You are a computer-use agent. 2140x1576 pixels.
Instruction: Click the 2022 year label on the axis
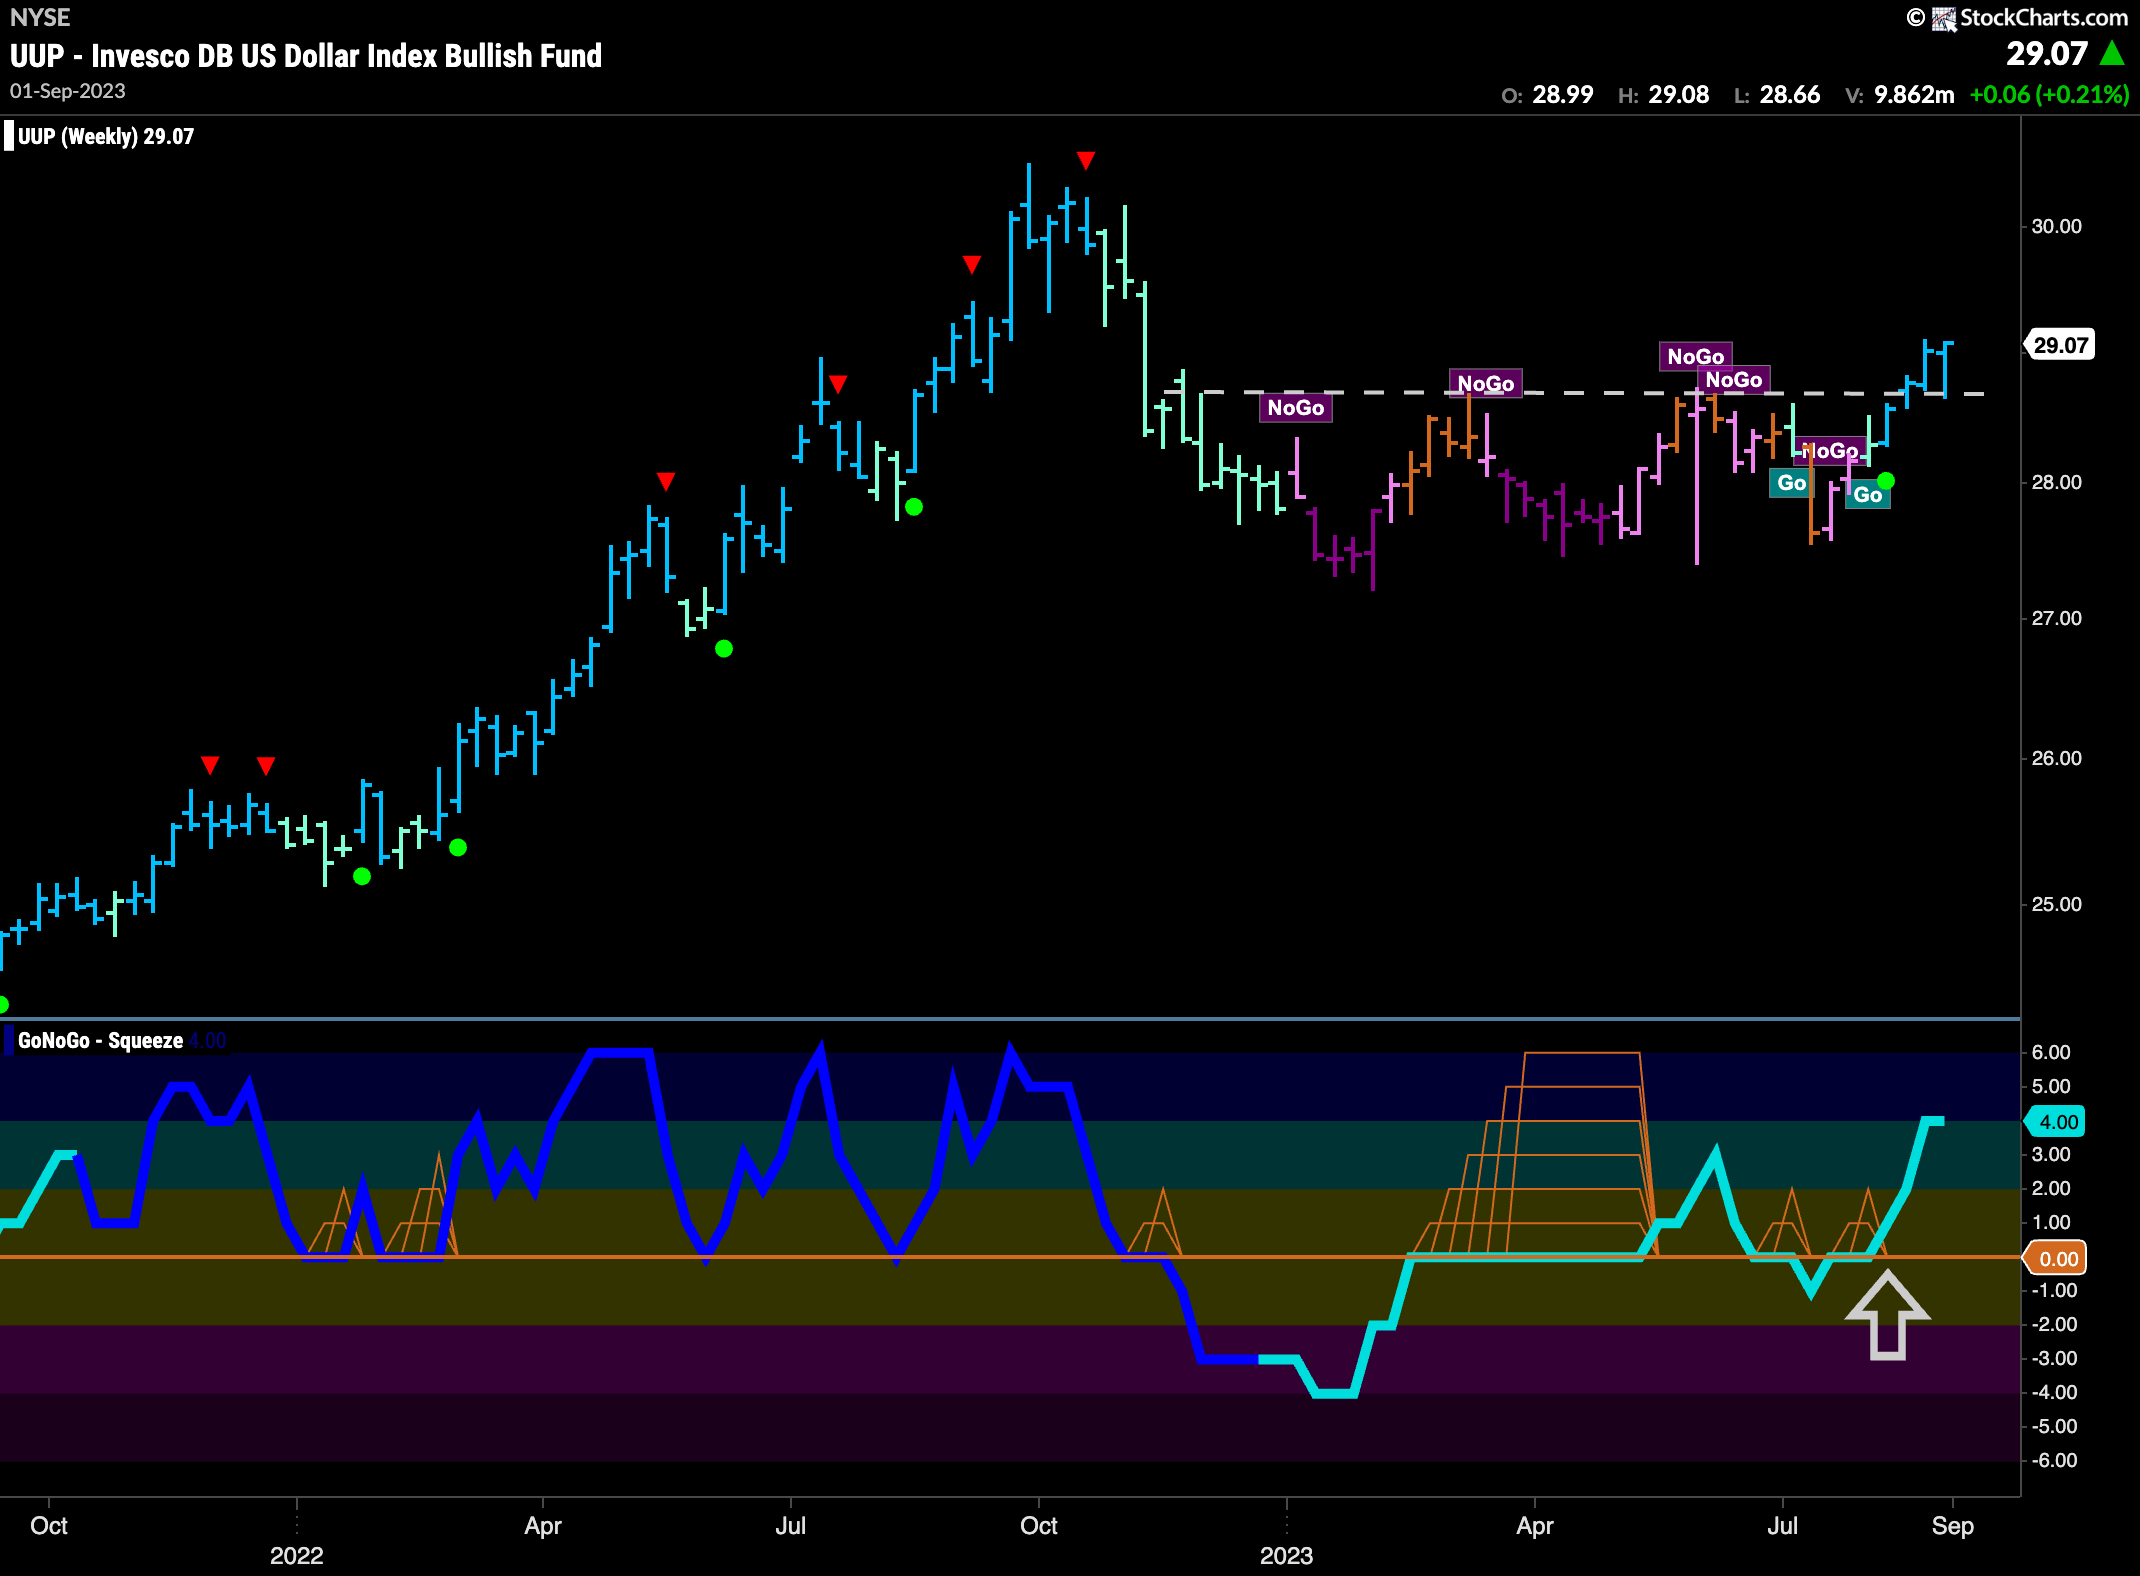click(297, 1555)
